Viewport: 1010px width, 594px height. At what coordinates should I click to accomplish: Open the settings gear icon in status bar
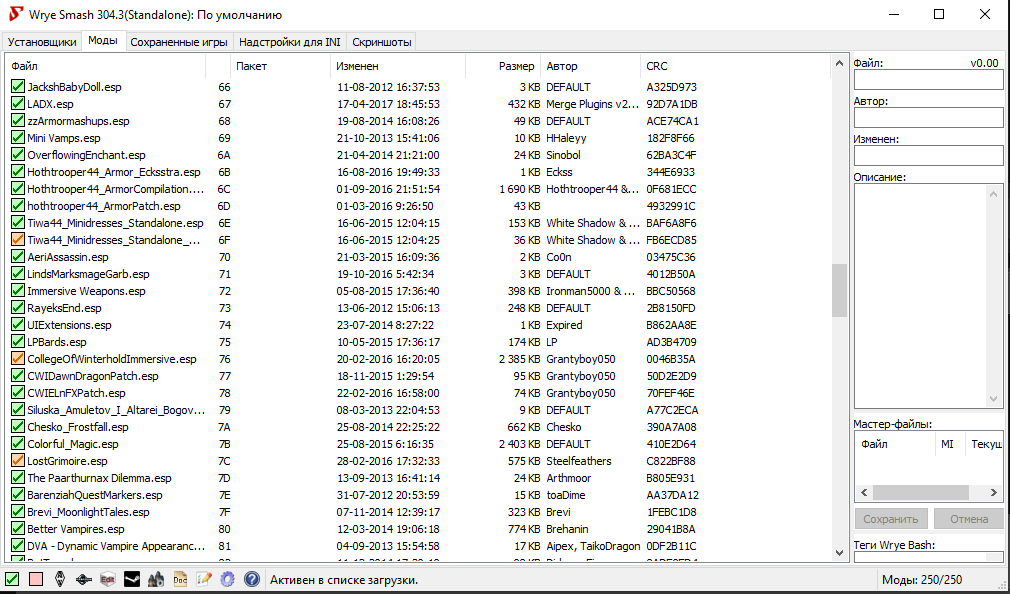coord(228,579)
